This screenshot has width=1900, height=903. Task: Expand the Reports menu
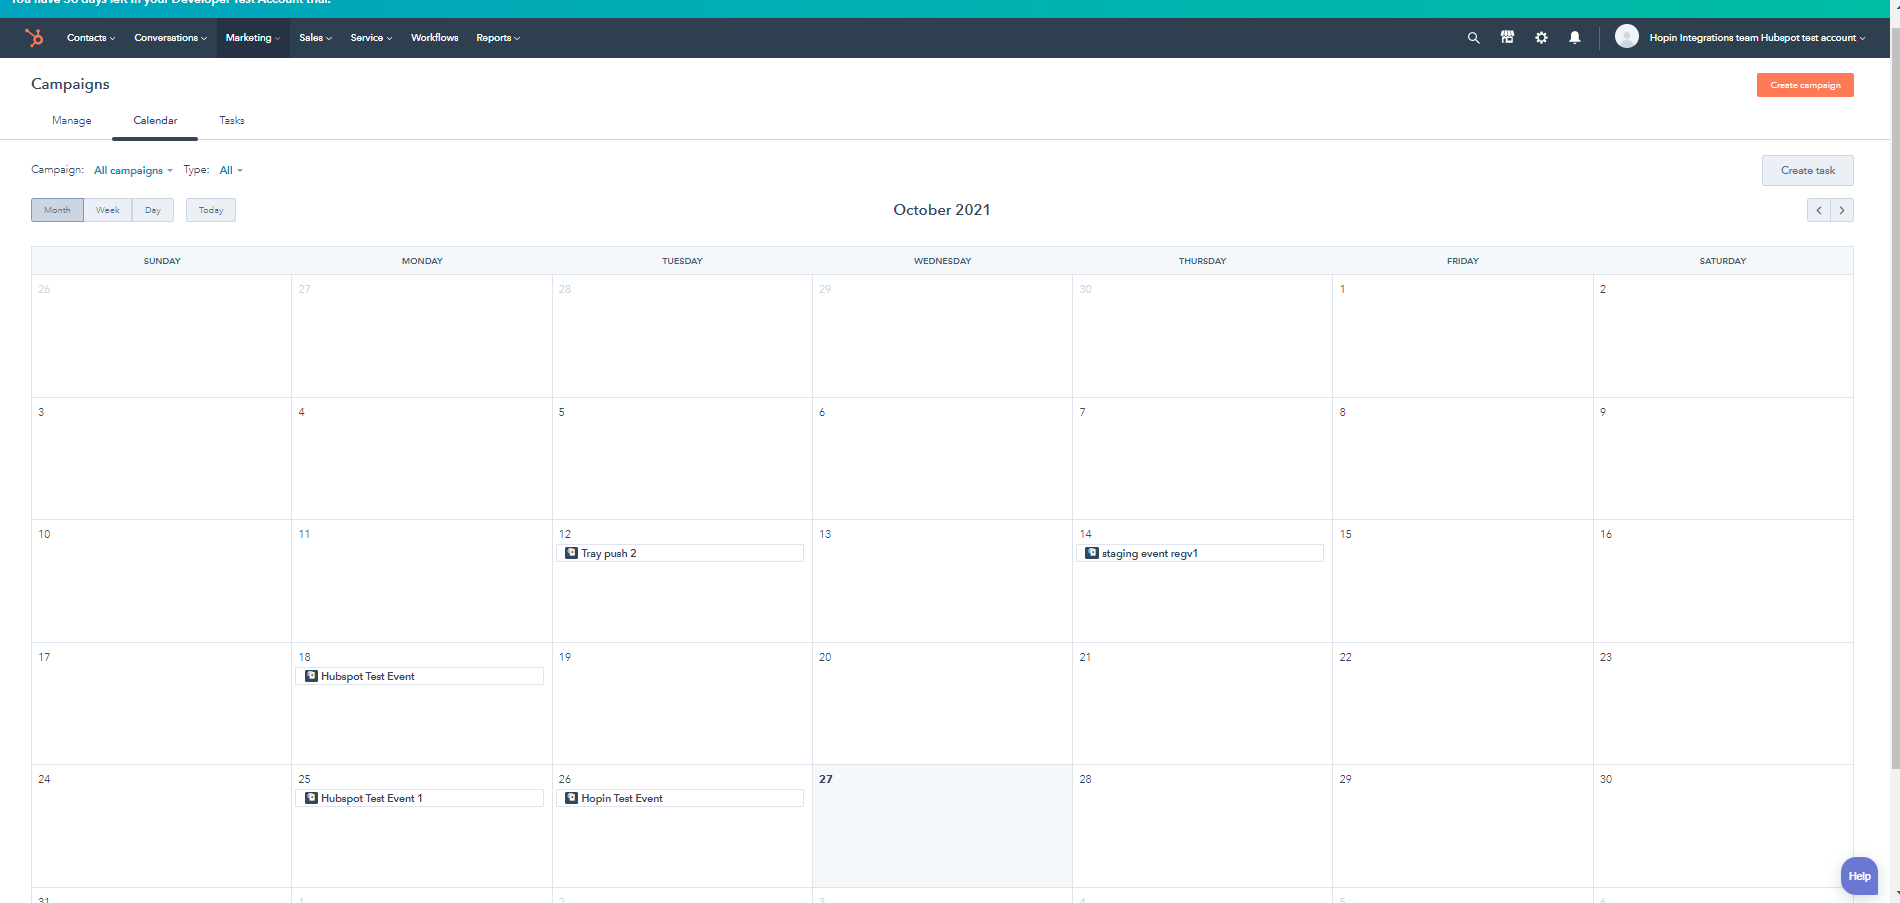coord(498,38)
